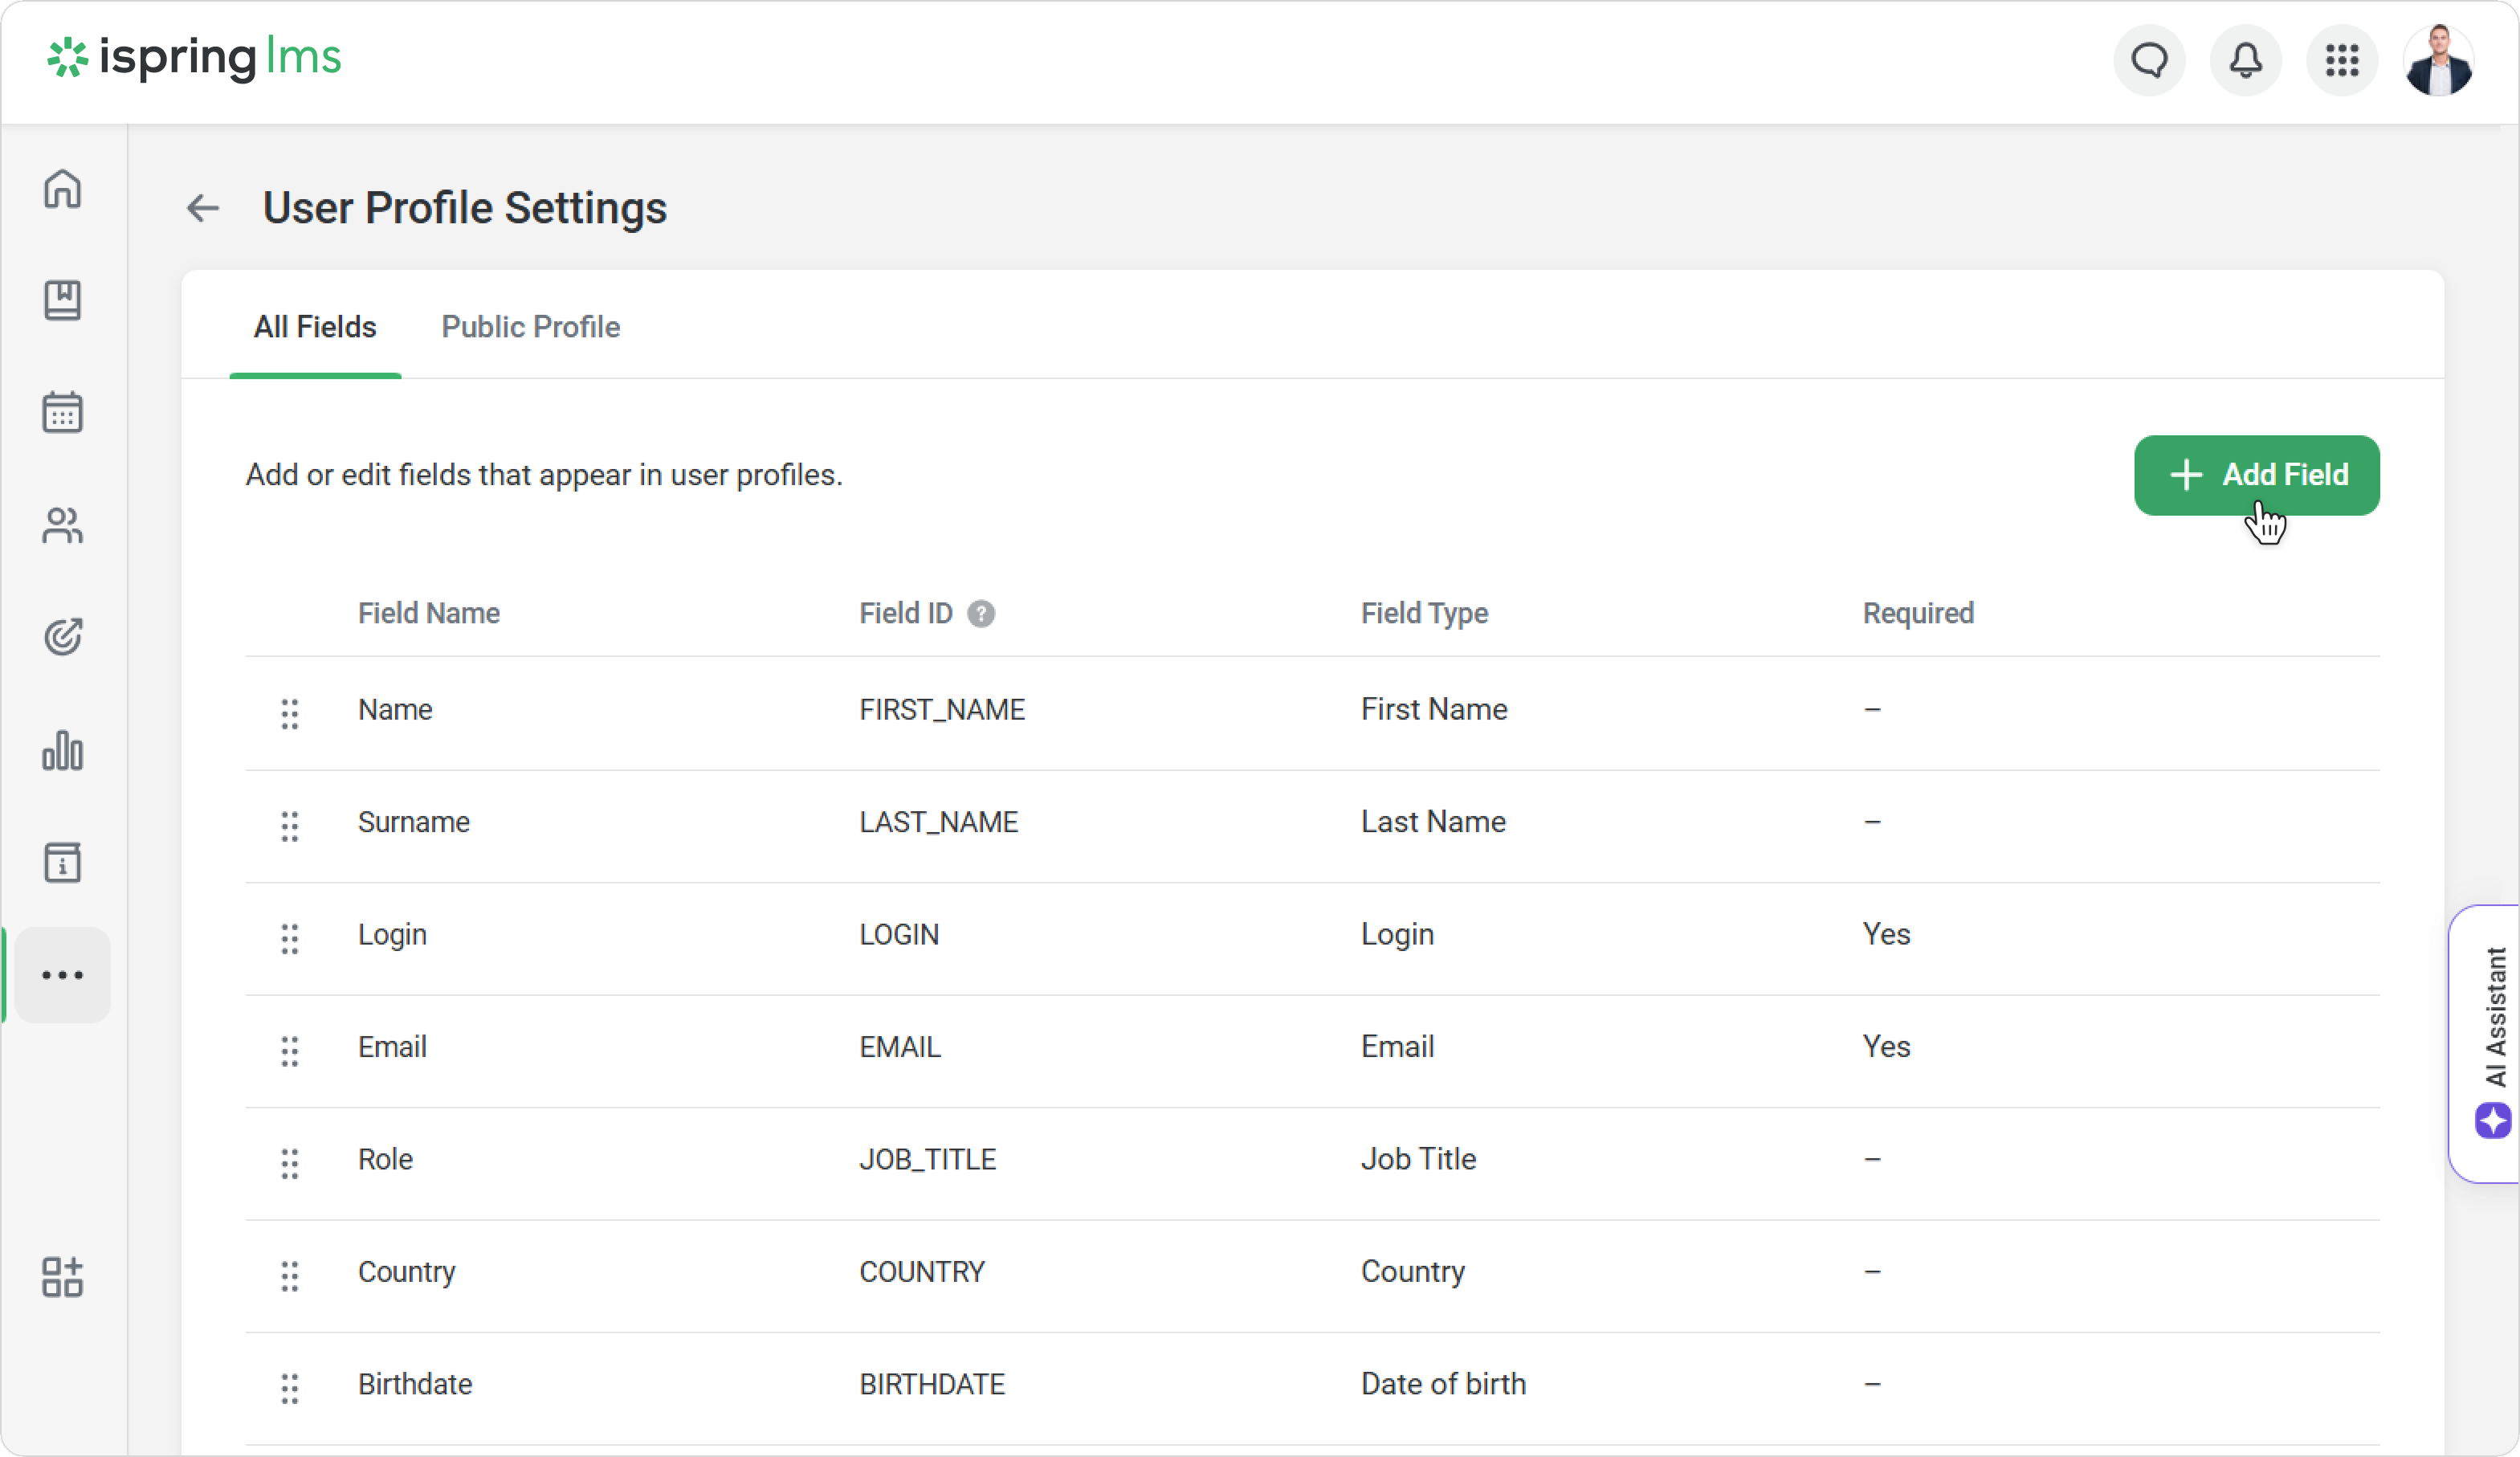Open the Users people icon in sidebar

(62, 525)
